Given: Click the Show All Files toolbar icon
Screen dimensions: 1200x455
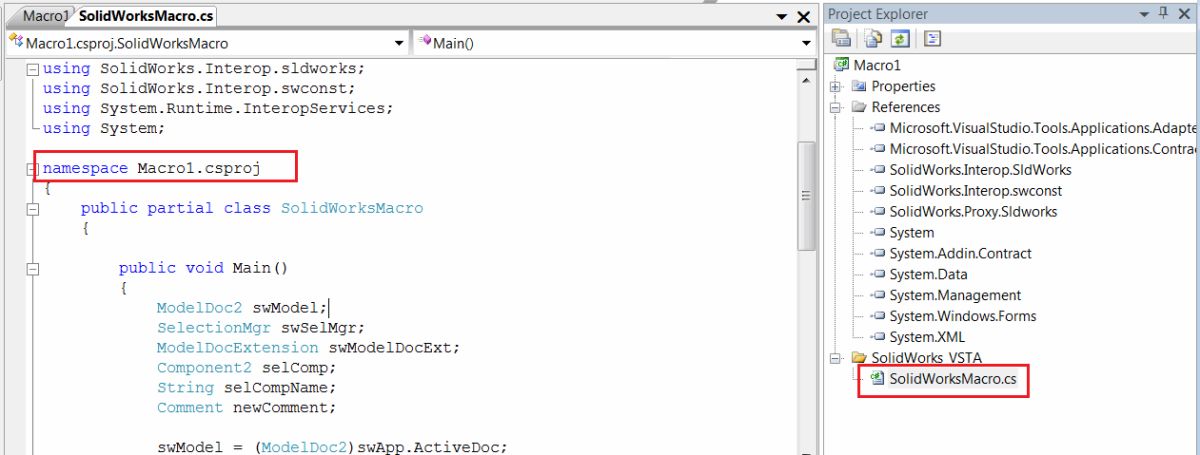Looking at the screenshot, I should click(x=873, y=39).
